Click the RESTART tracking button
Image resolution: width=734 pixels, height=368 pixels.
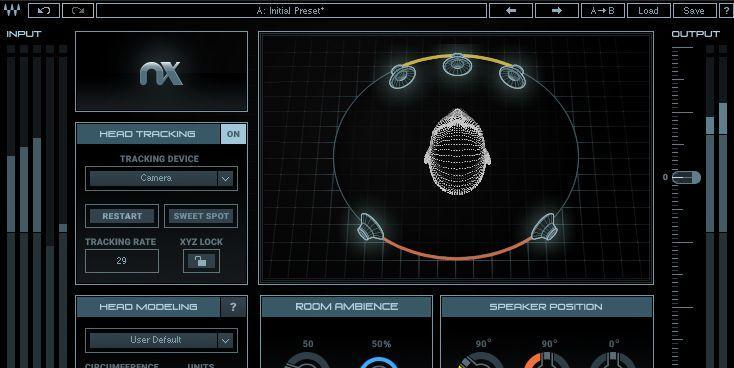click(122, 216)
